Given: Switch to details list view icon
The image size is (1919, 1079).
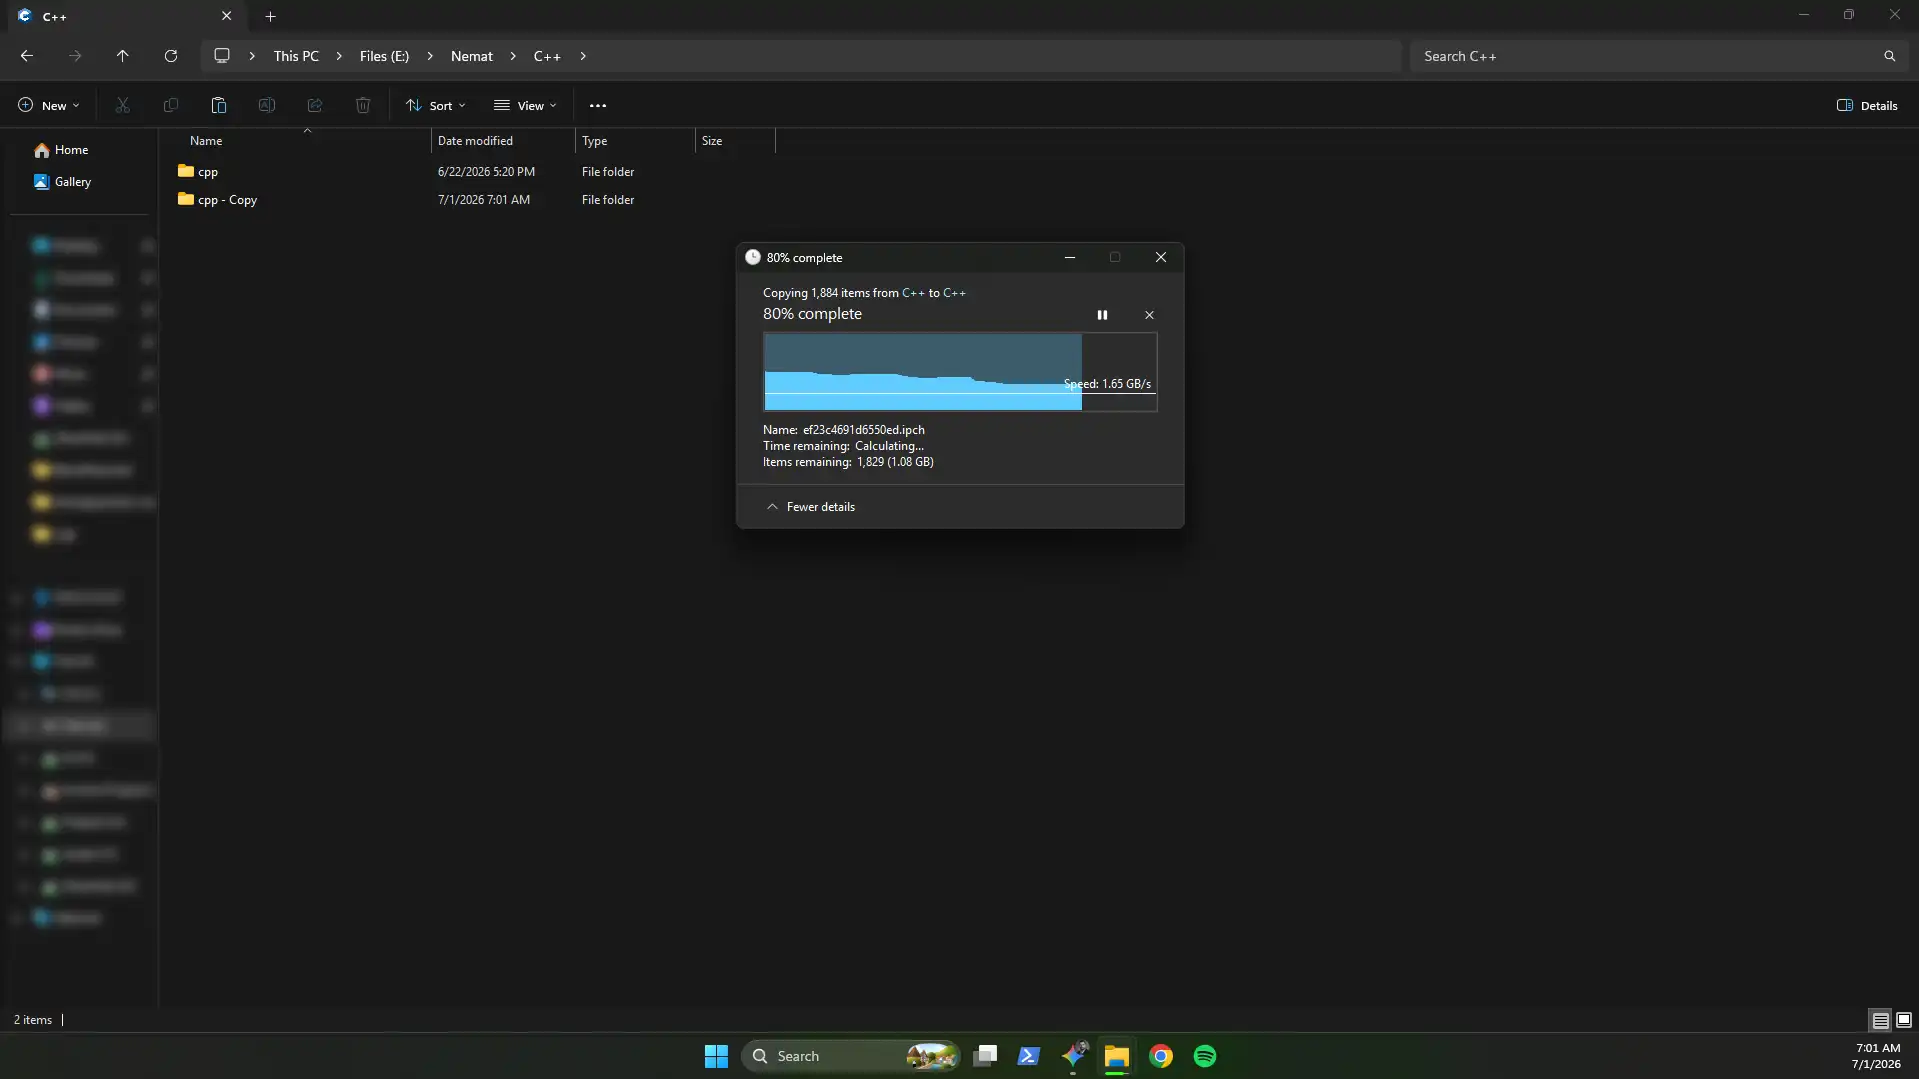Looking at the screenshot, I should point(1880,1020).
